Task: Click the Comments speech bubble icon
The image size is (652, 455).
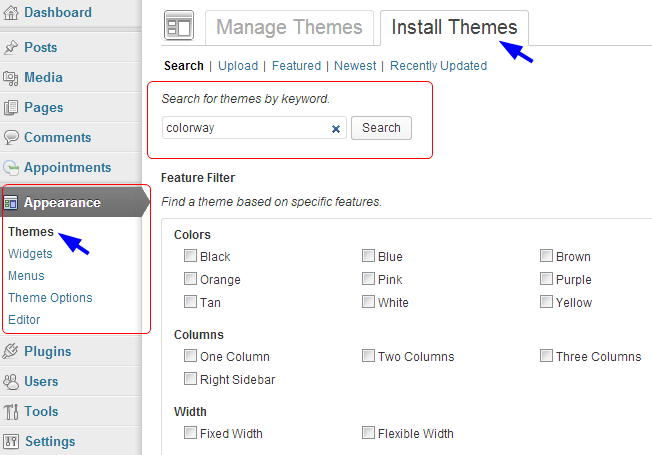Action: click(11, 137)
